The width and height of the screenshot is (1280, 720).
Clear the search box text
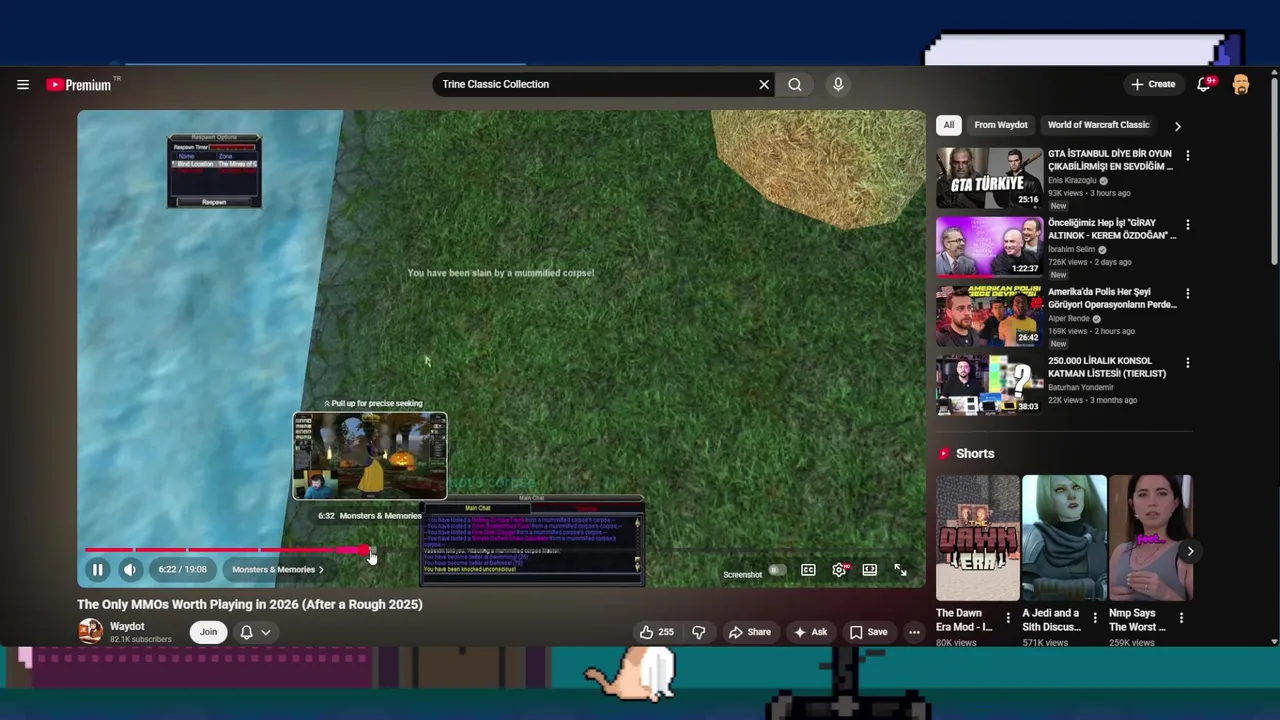click(764, 84)
